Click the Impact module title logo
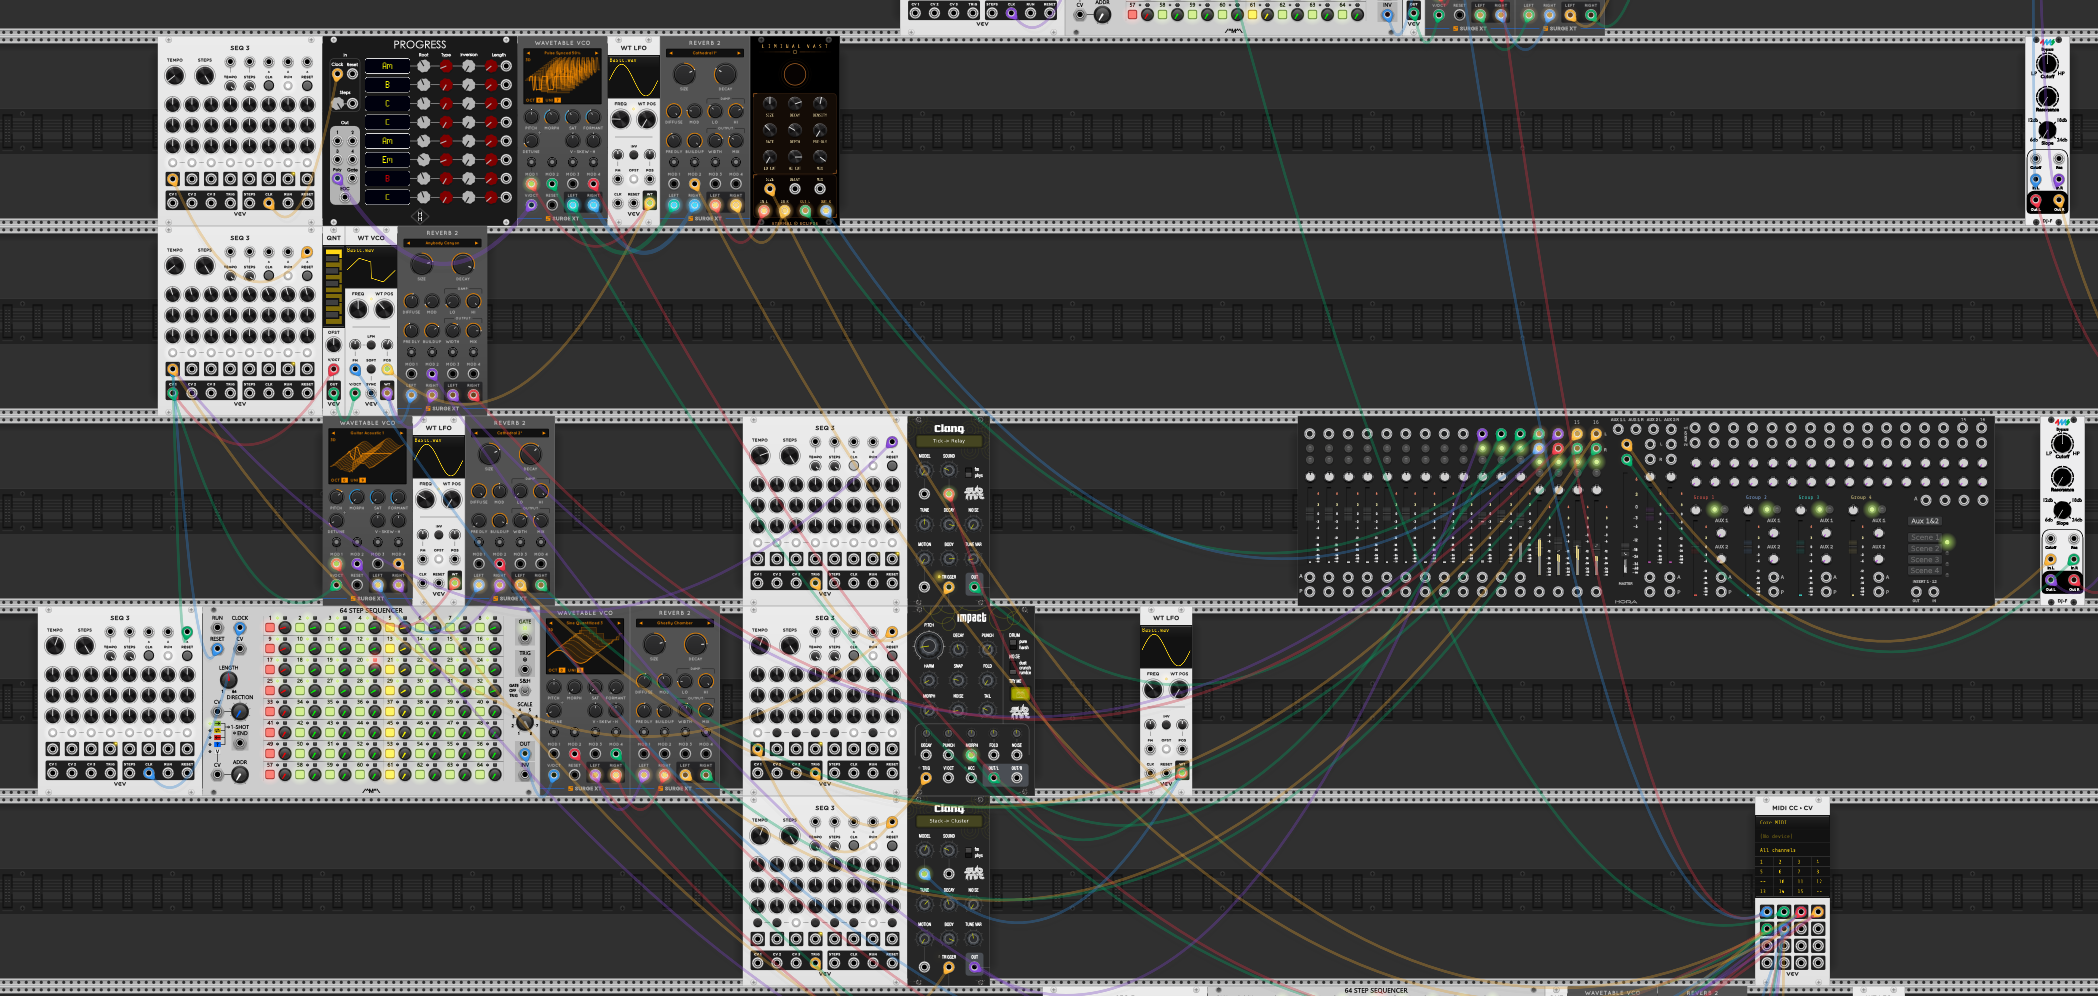 point(971,617)
